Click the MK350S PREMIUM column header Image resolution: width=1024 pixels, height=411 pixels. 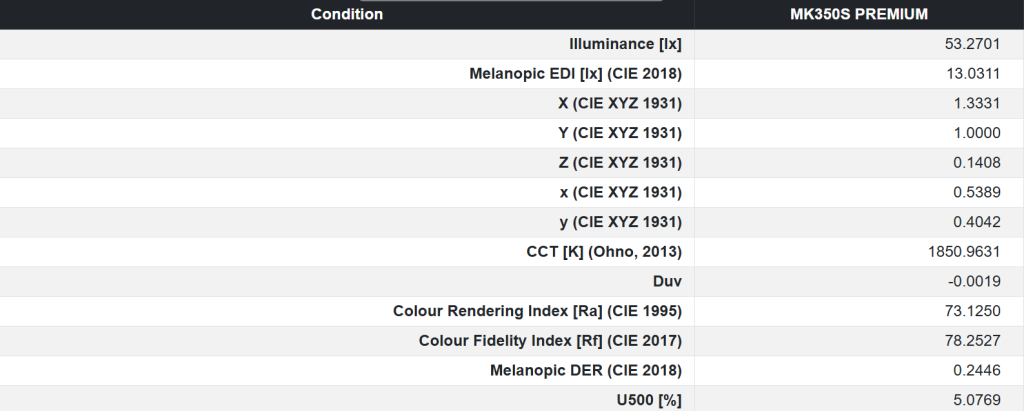click(x=859, y=14)
